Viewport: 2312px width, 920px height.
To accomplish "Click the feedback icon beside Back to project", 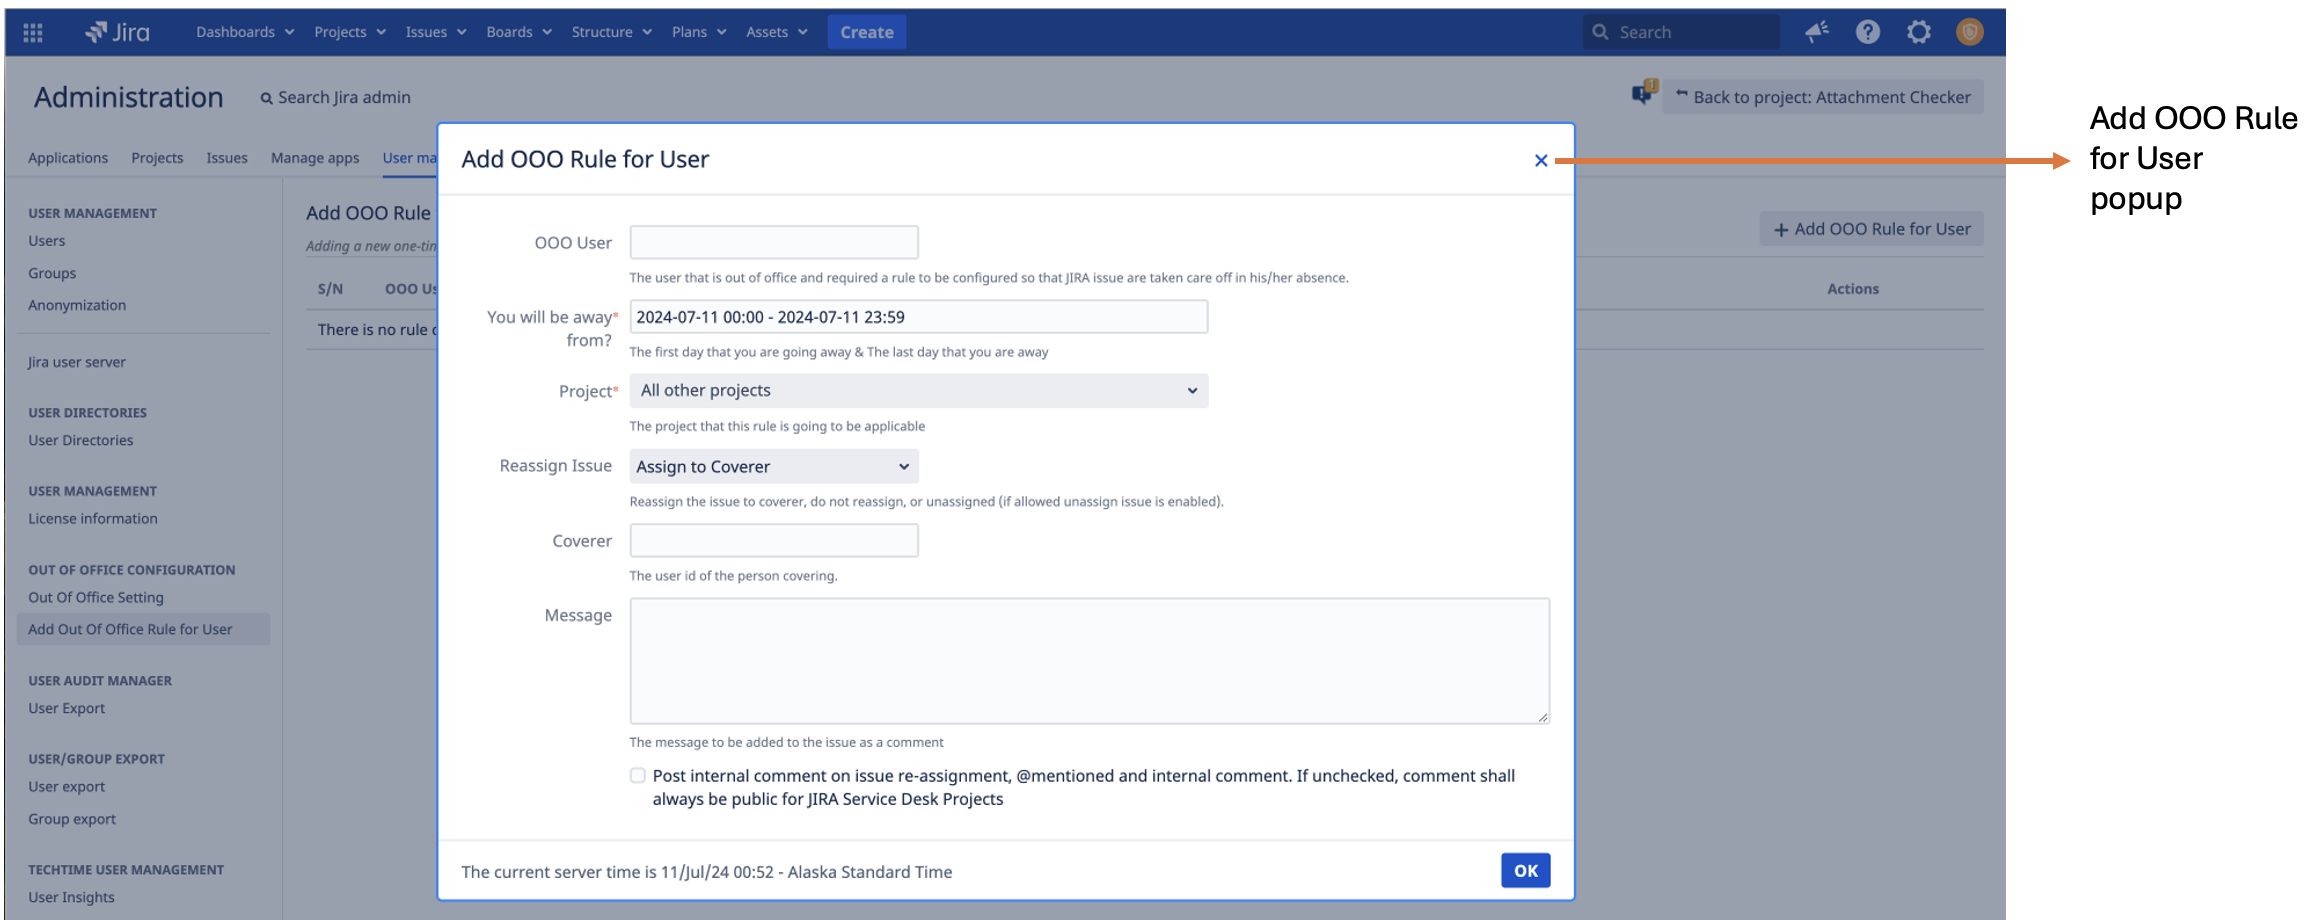I will point(1643,94).
